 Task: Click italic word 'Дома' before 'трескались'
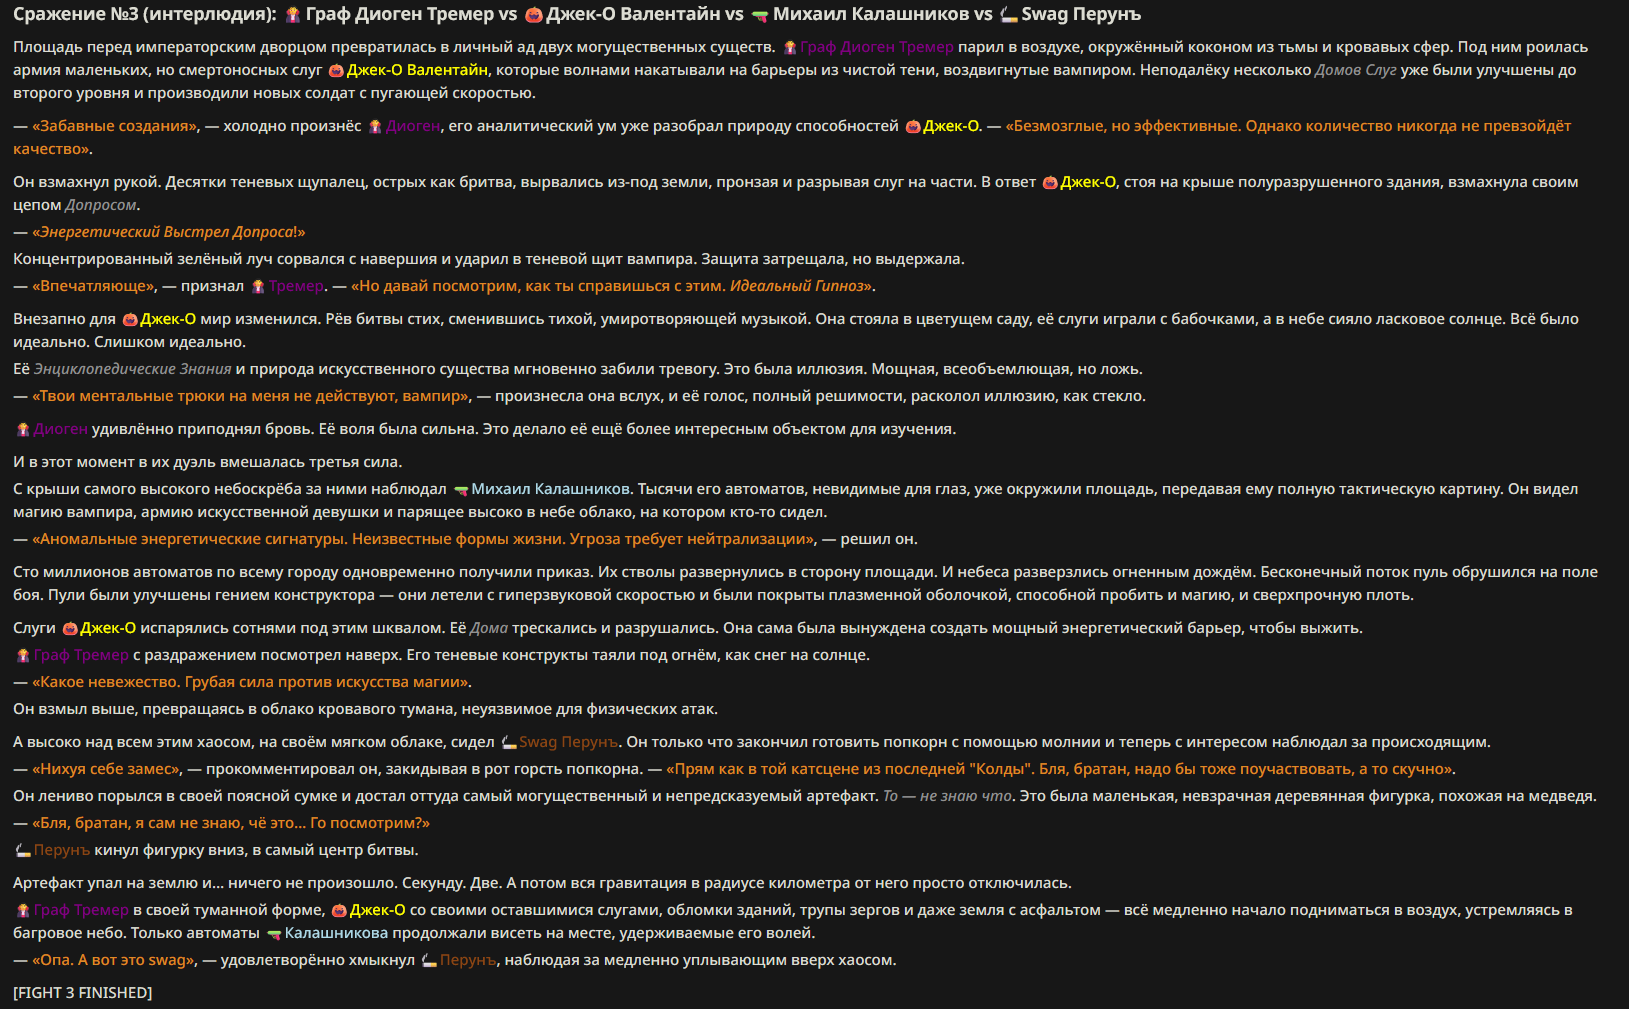click(x=489, y=628)
